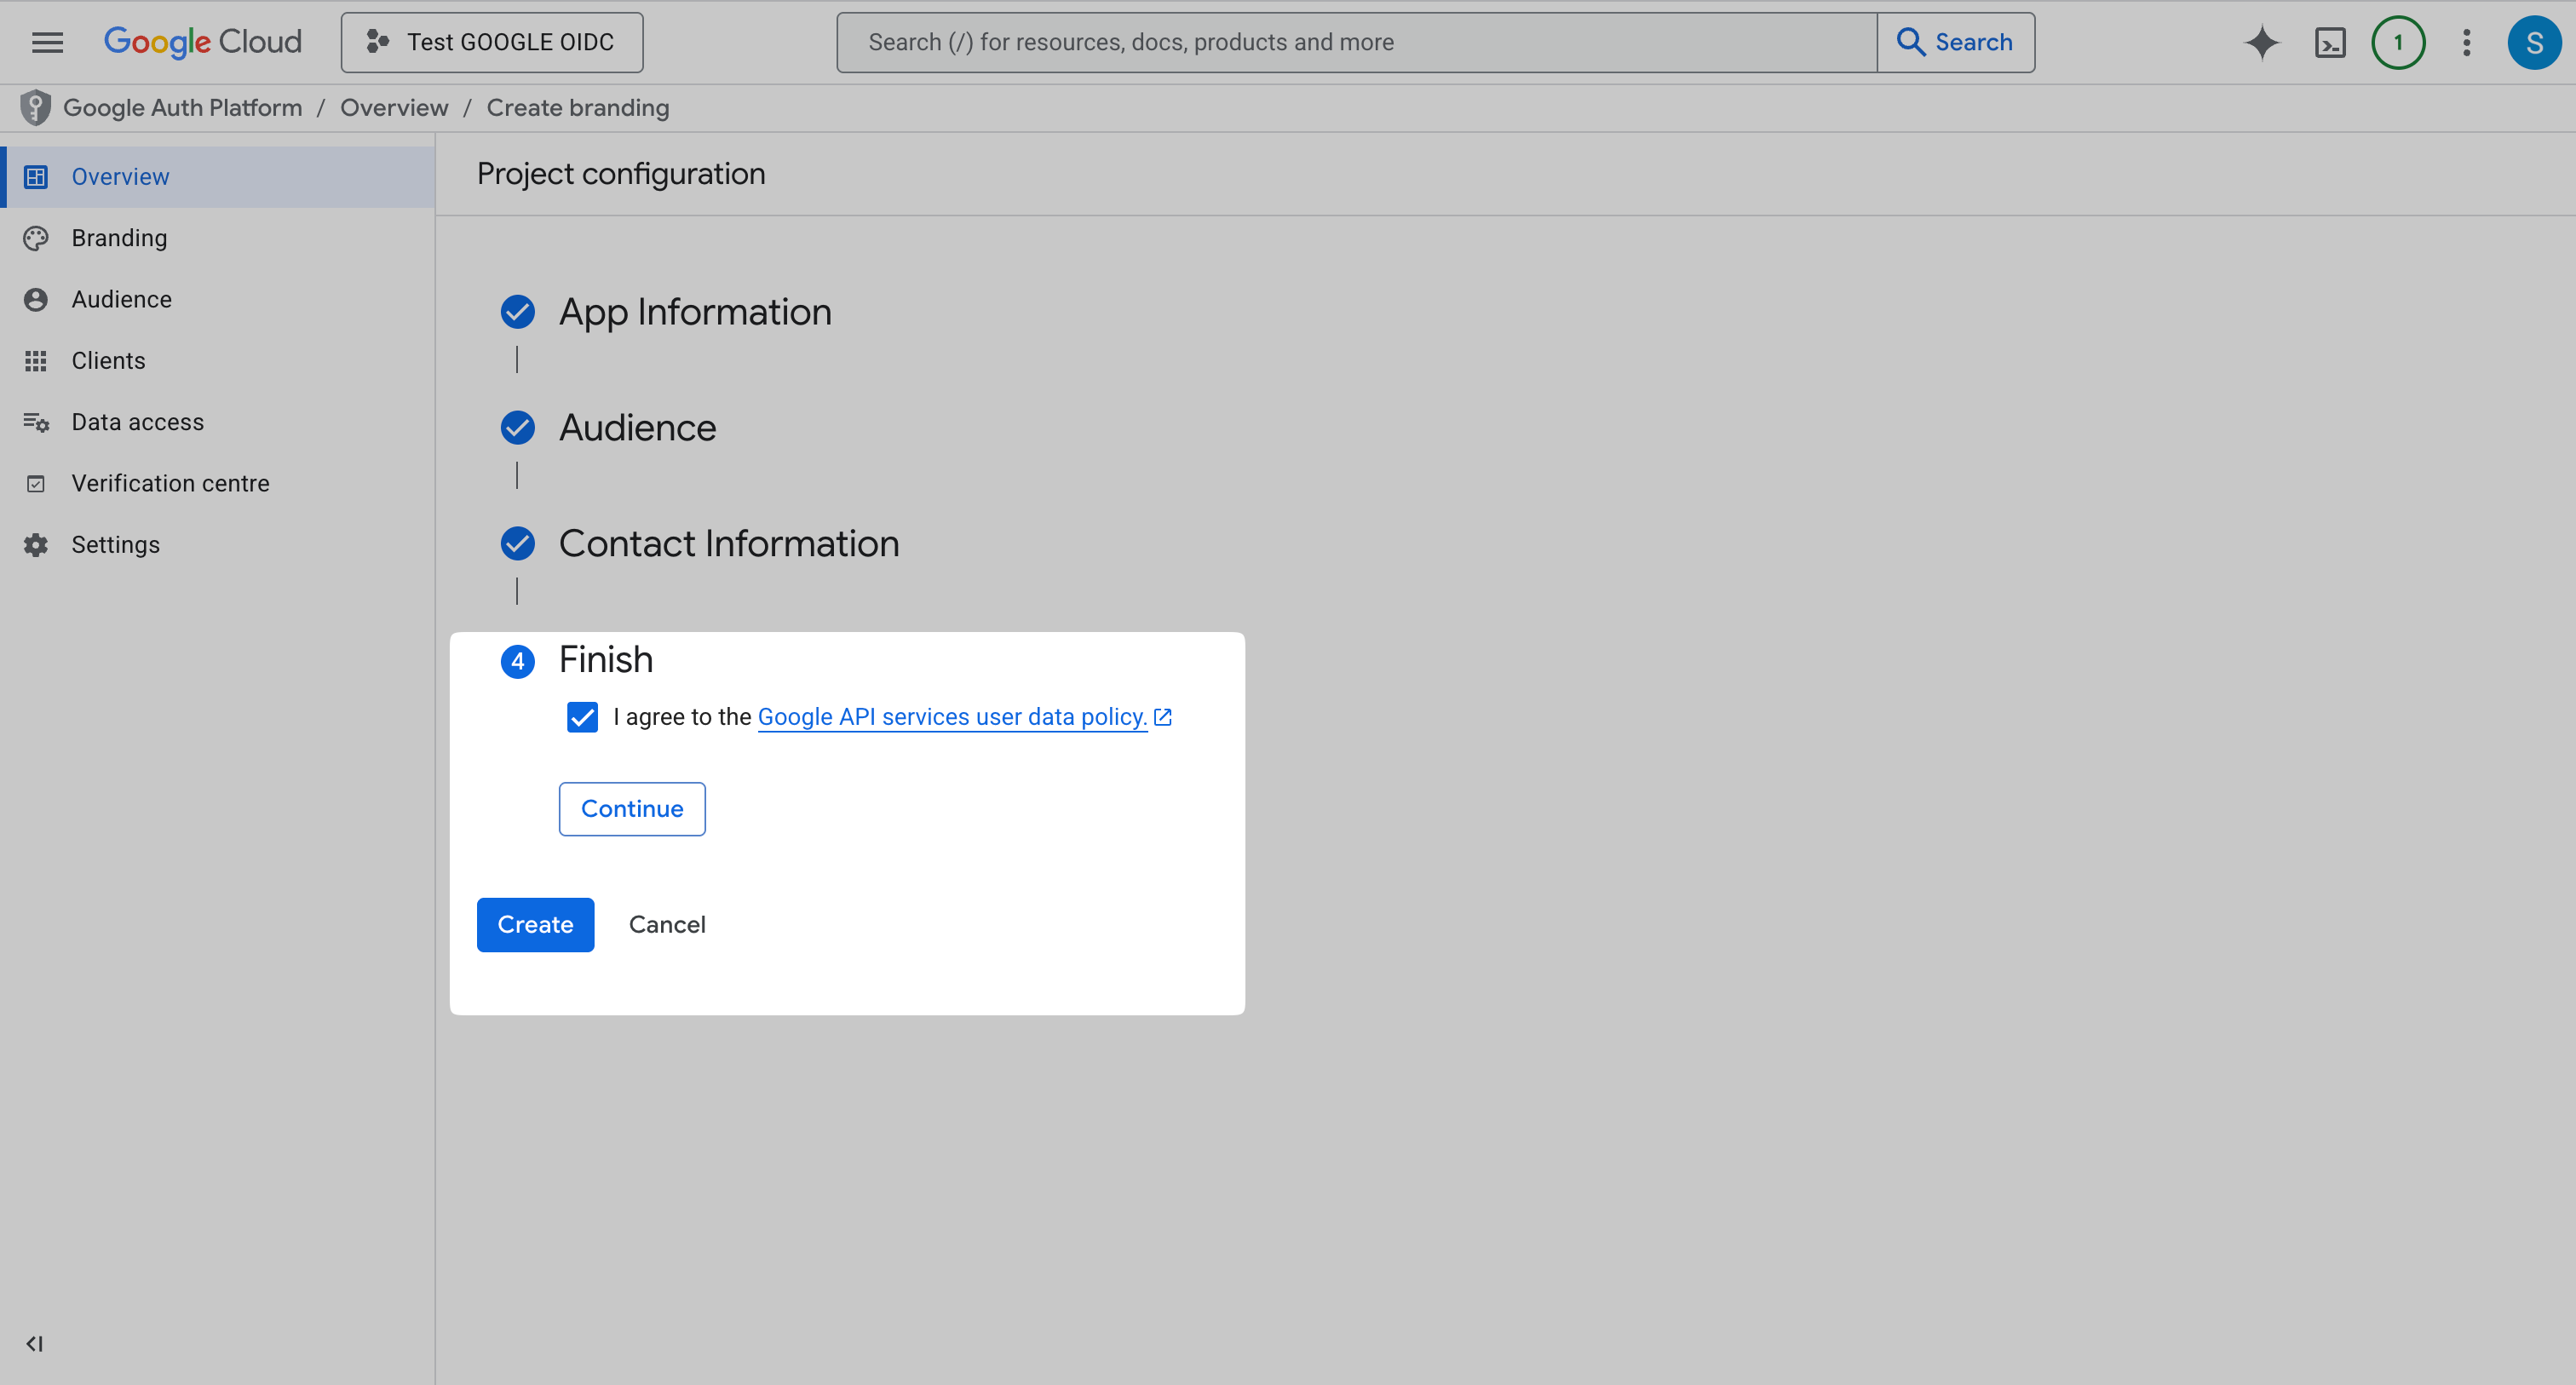The height and width of the screenshot is (1385, 2576).
Task: Open the three-dot options menu
Action: click(2466, 42)
